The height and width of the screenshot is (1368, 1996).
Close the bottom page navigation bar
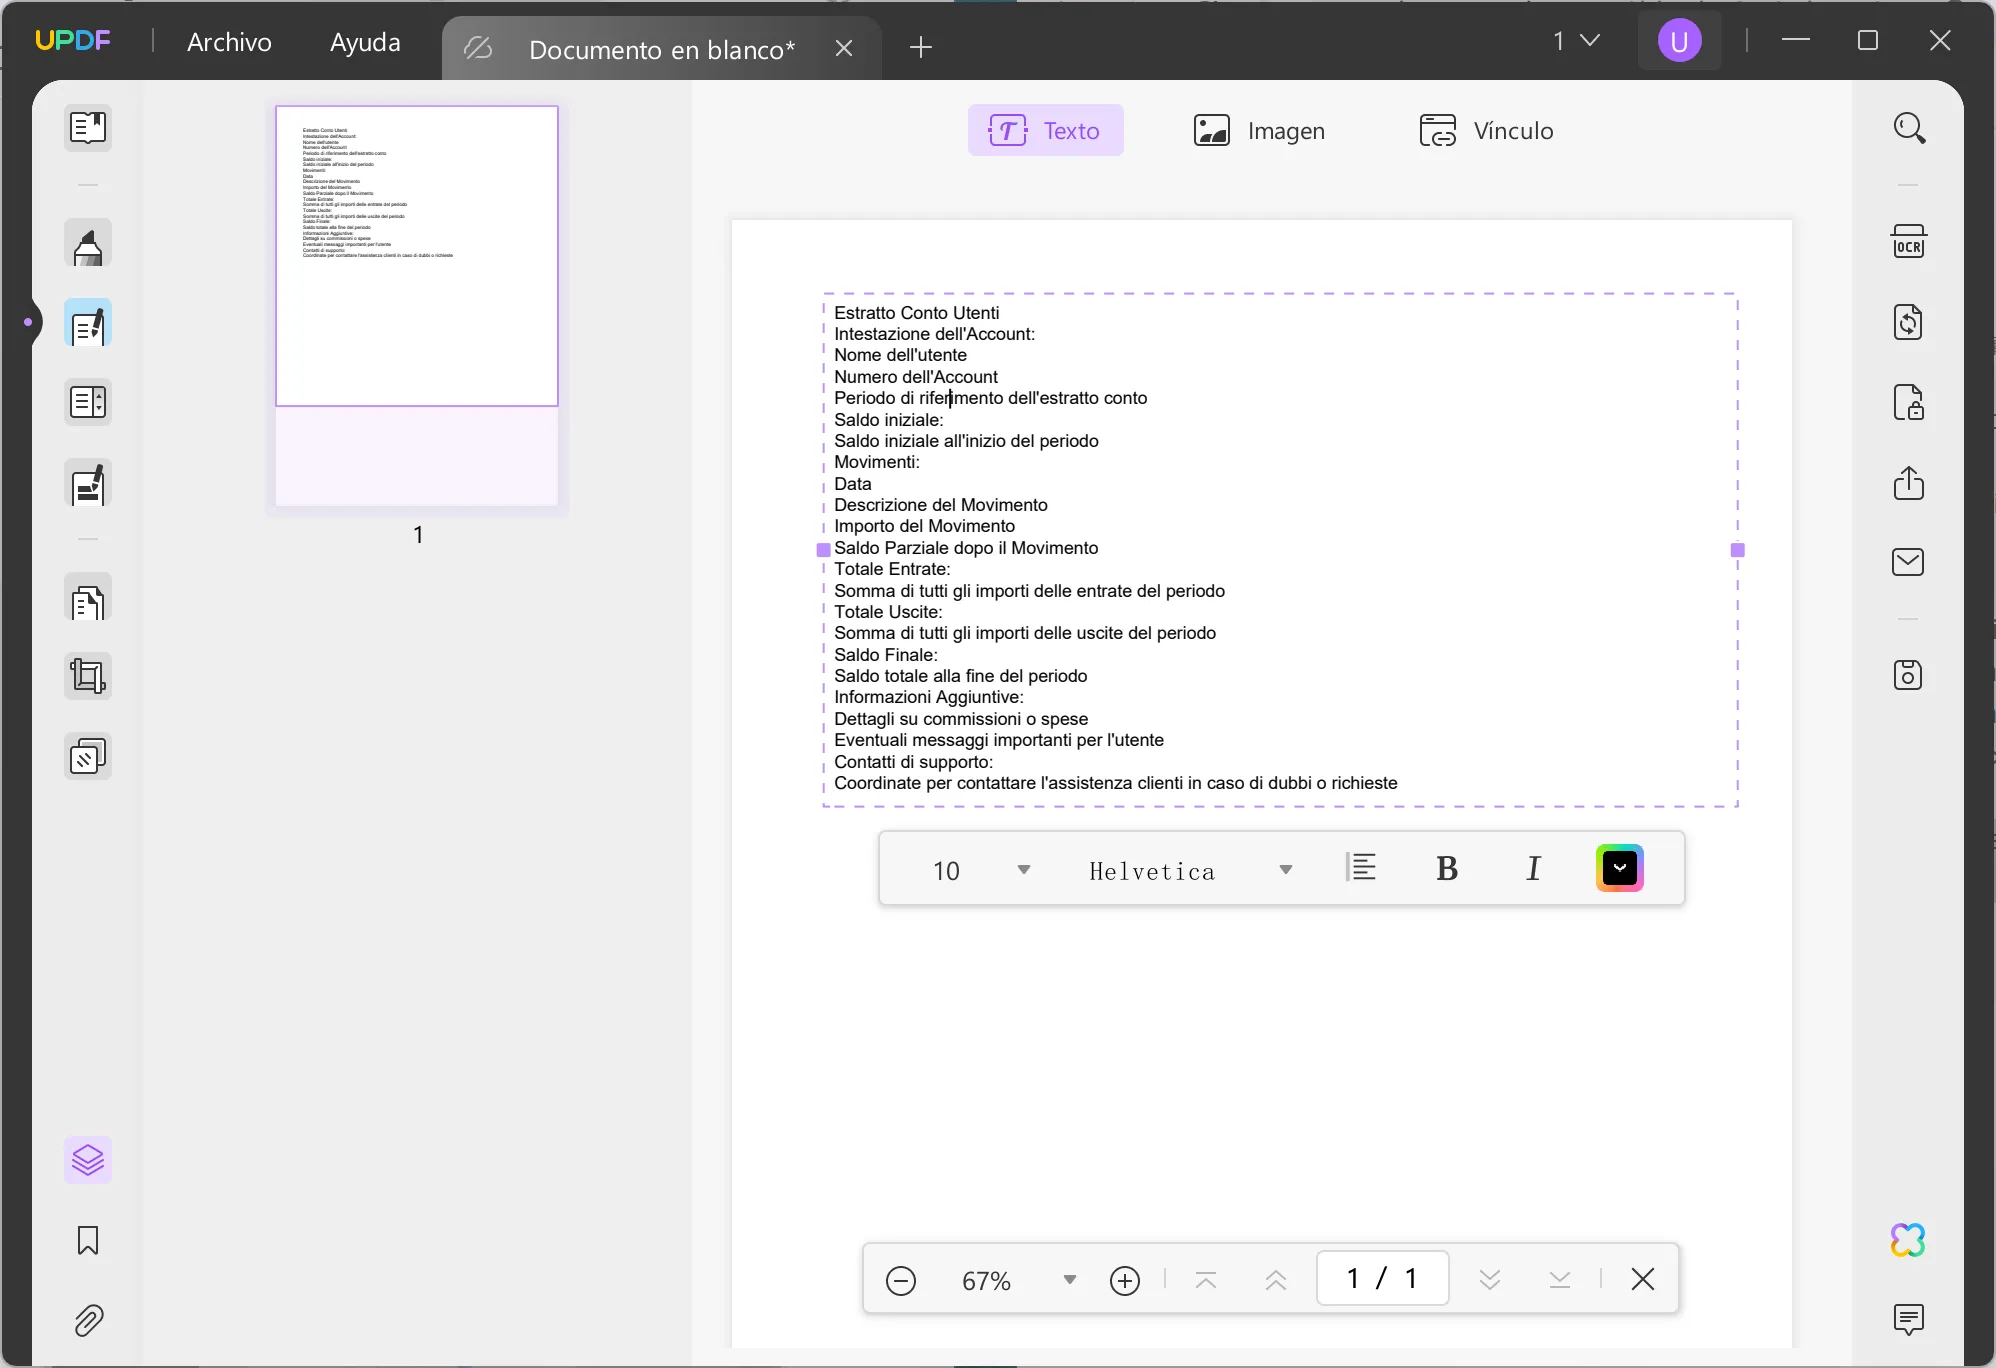point(1643,1279)
